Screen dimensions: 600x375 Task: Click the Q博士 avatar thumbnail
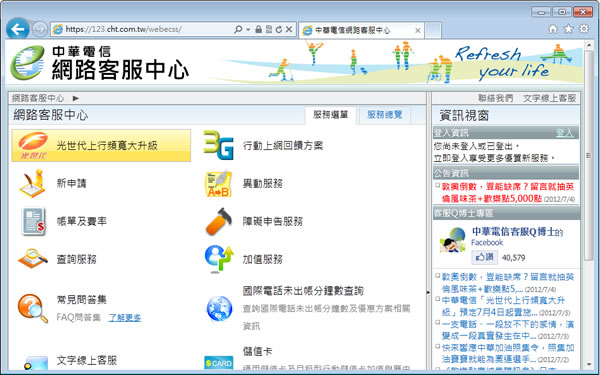click(452, 240)
